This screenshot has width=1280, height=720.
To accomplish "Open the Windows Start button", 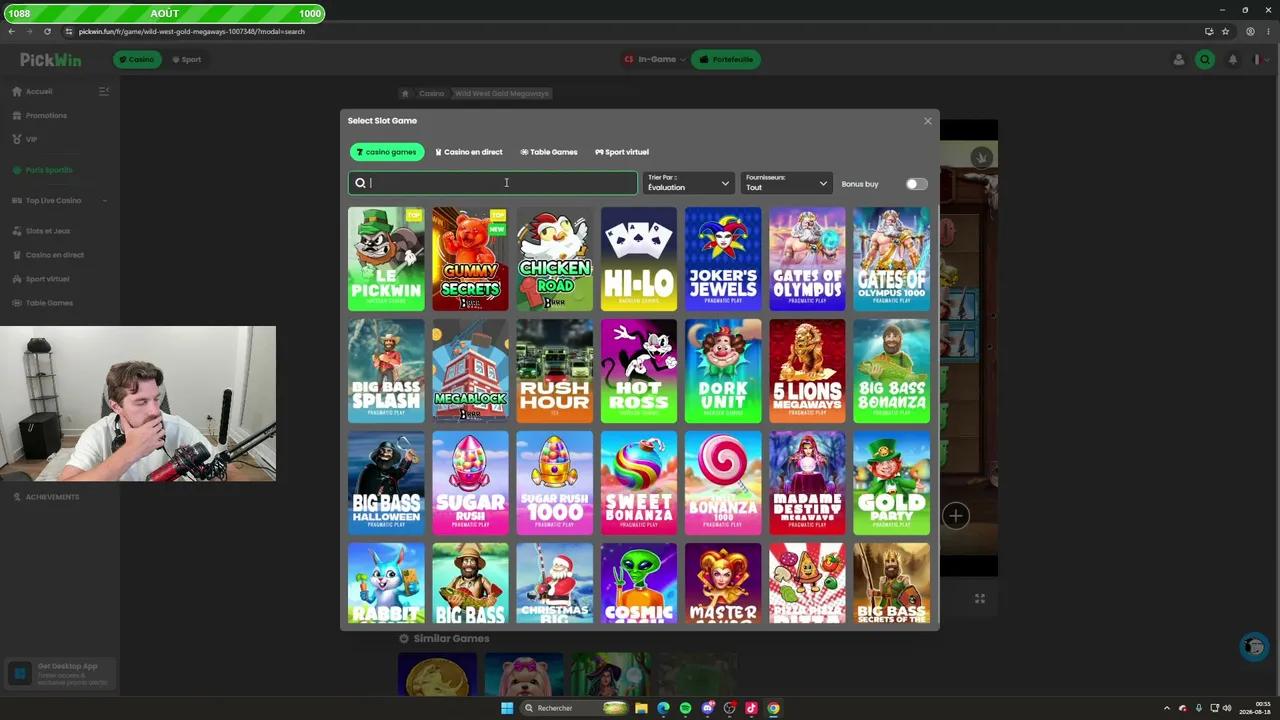I will click(x=507, y=708).
